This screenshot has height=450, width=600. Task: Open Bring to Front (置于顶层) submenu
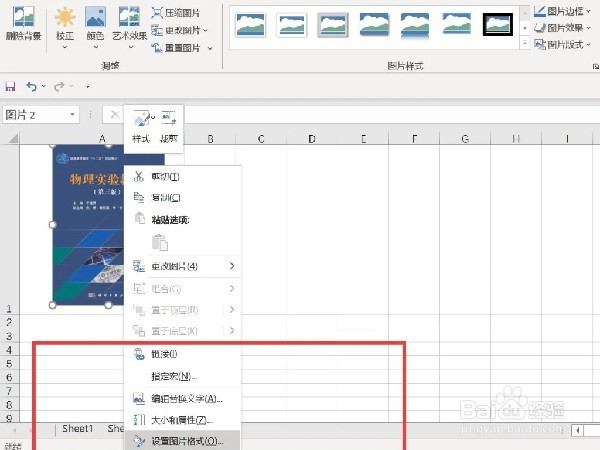tap(183, 310)
